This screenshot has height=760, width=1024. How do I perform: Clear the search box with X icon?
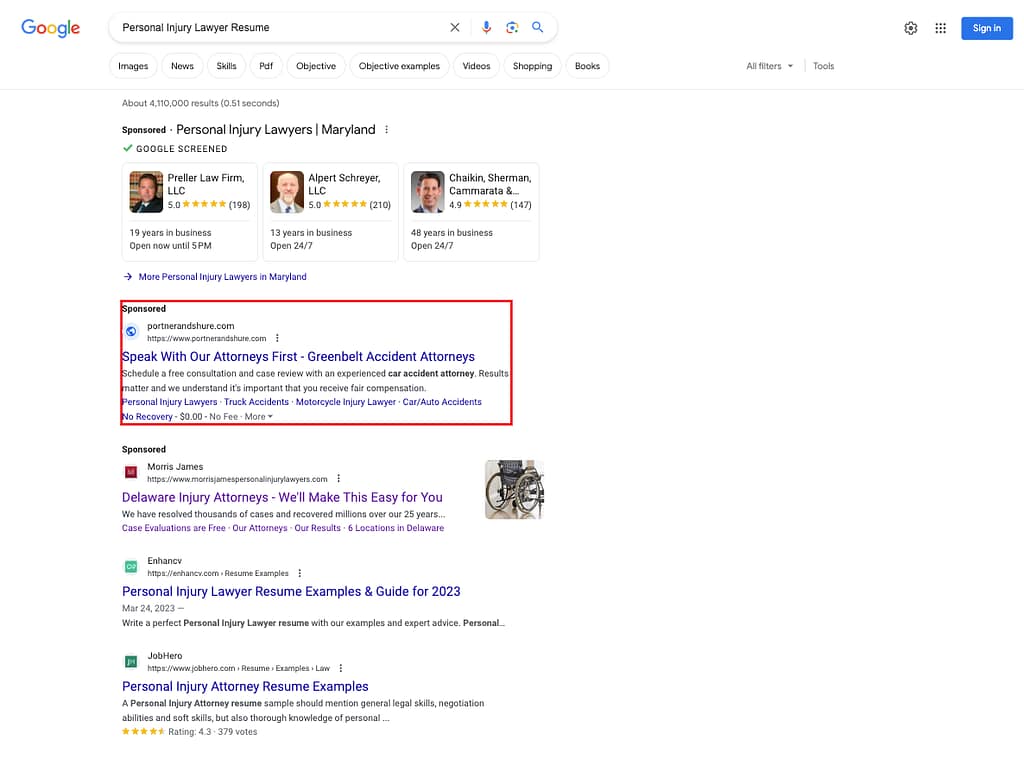point(455,27)
